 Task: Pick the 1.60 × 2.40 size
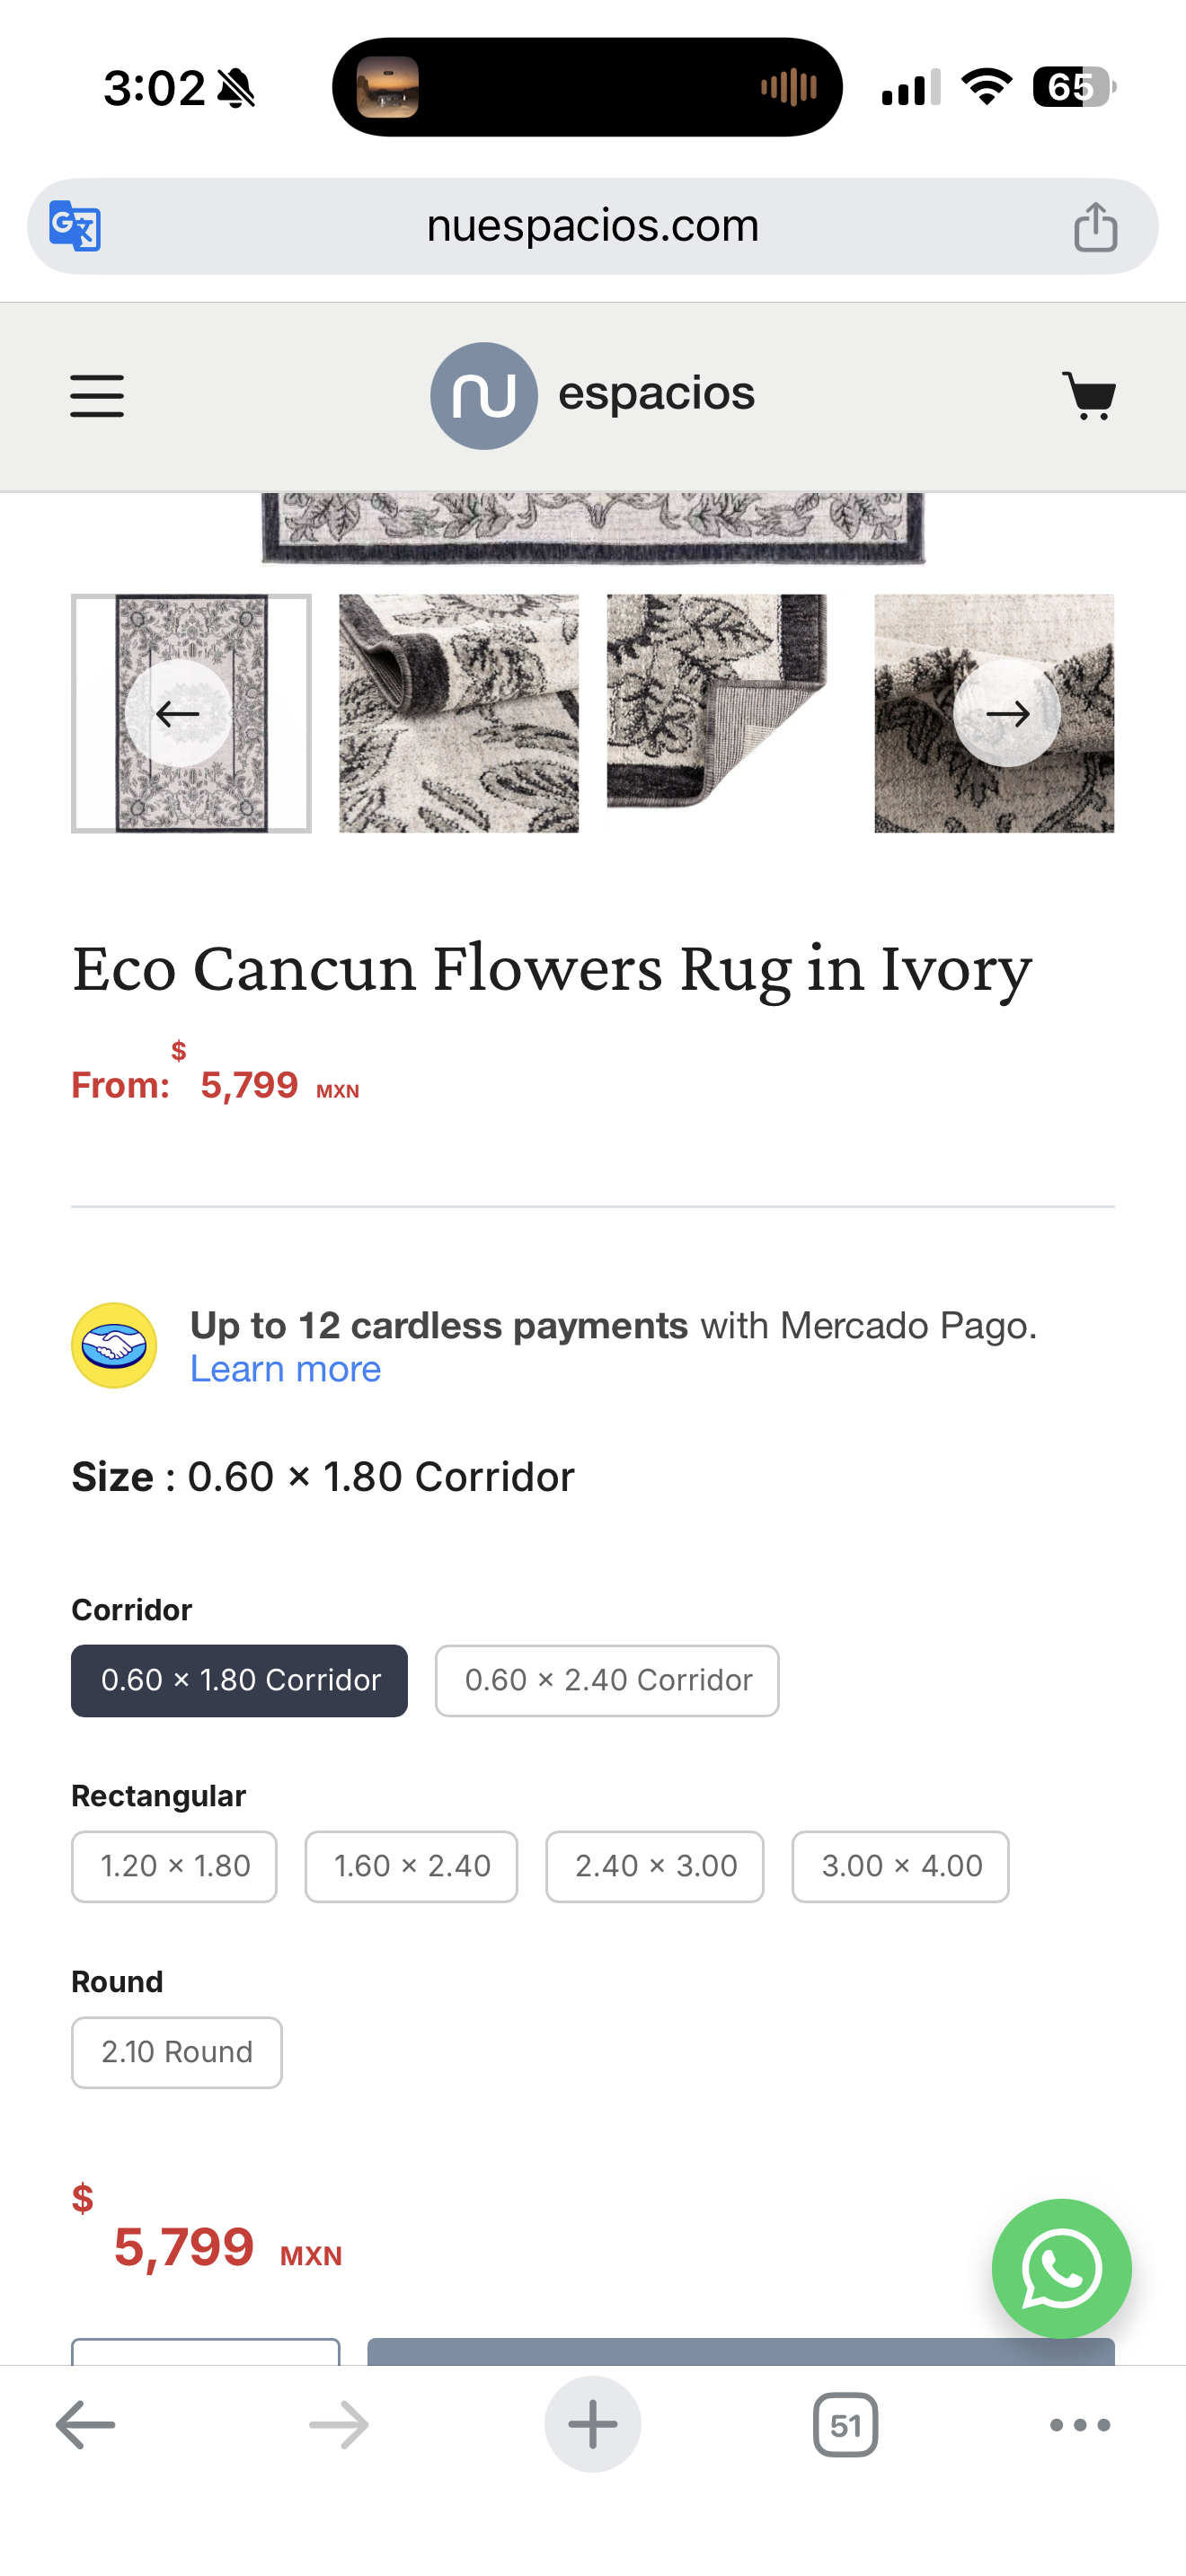pos(411,1866)
